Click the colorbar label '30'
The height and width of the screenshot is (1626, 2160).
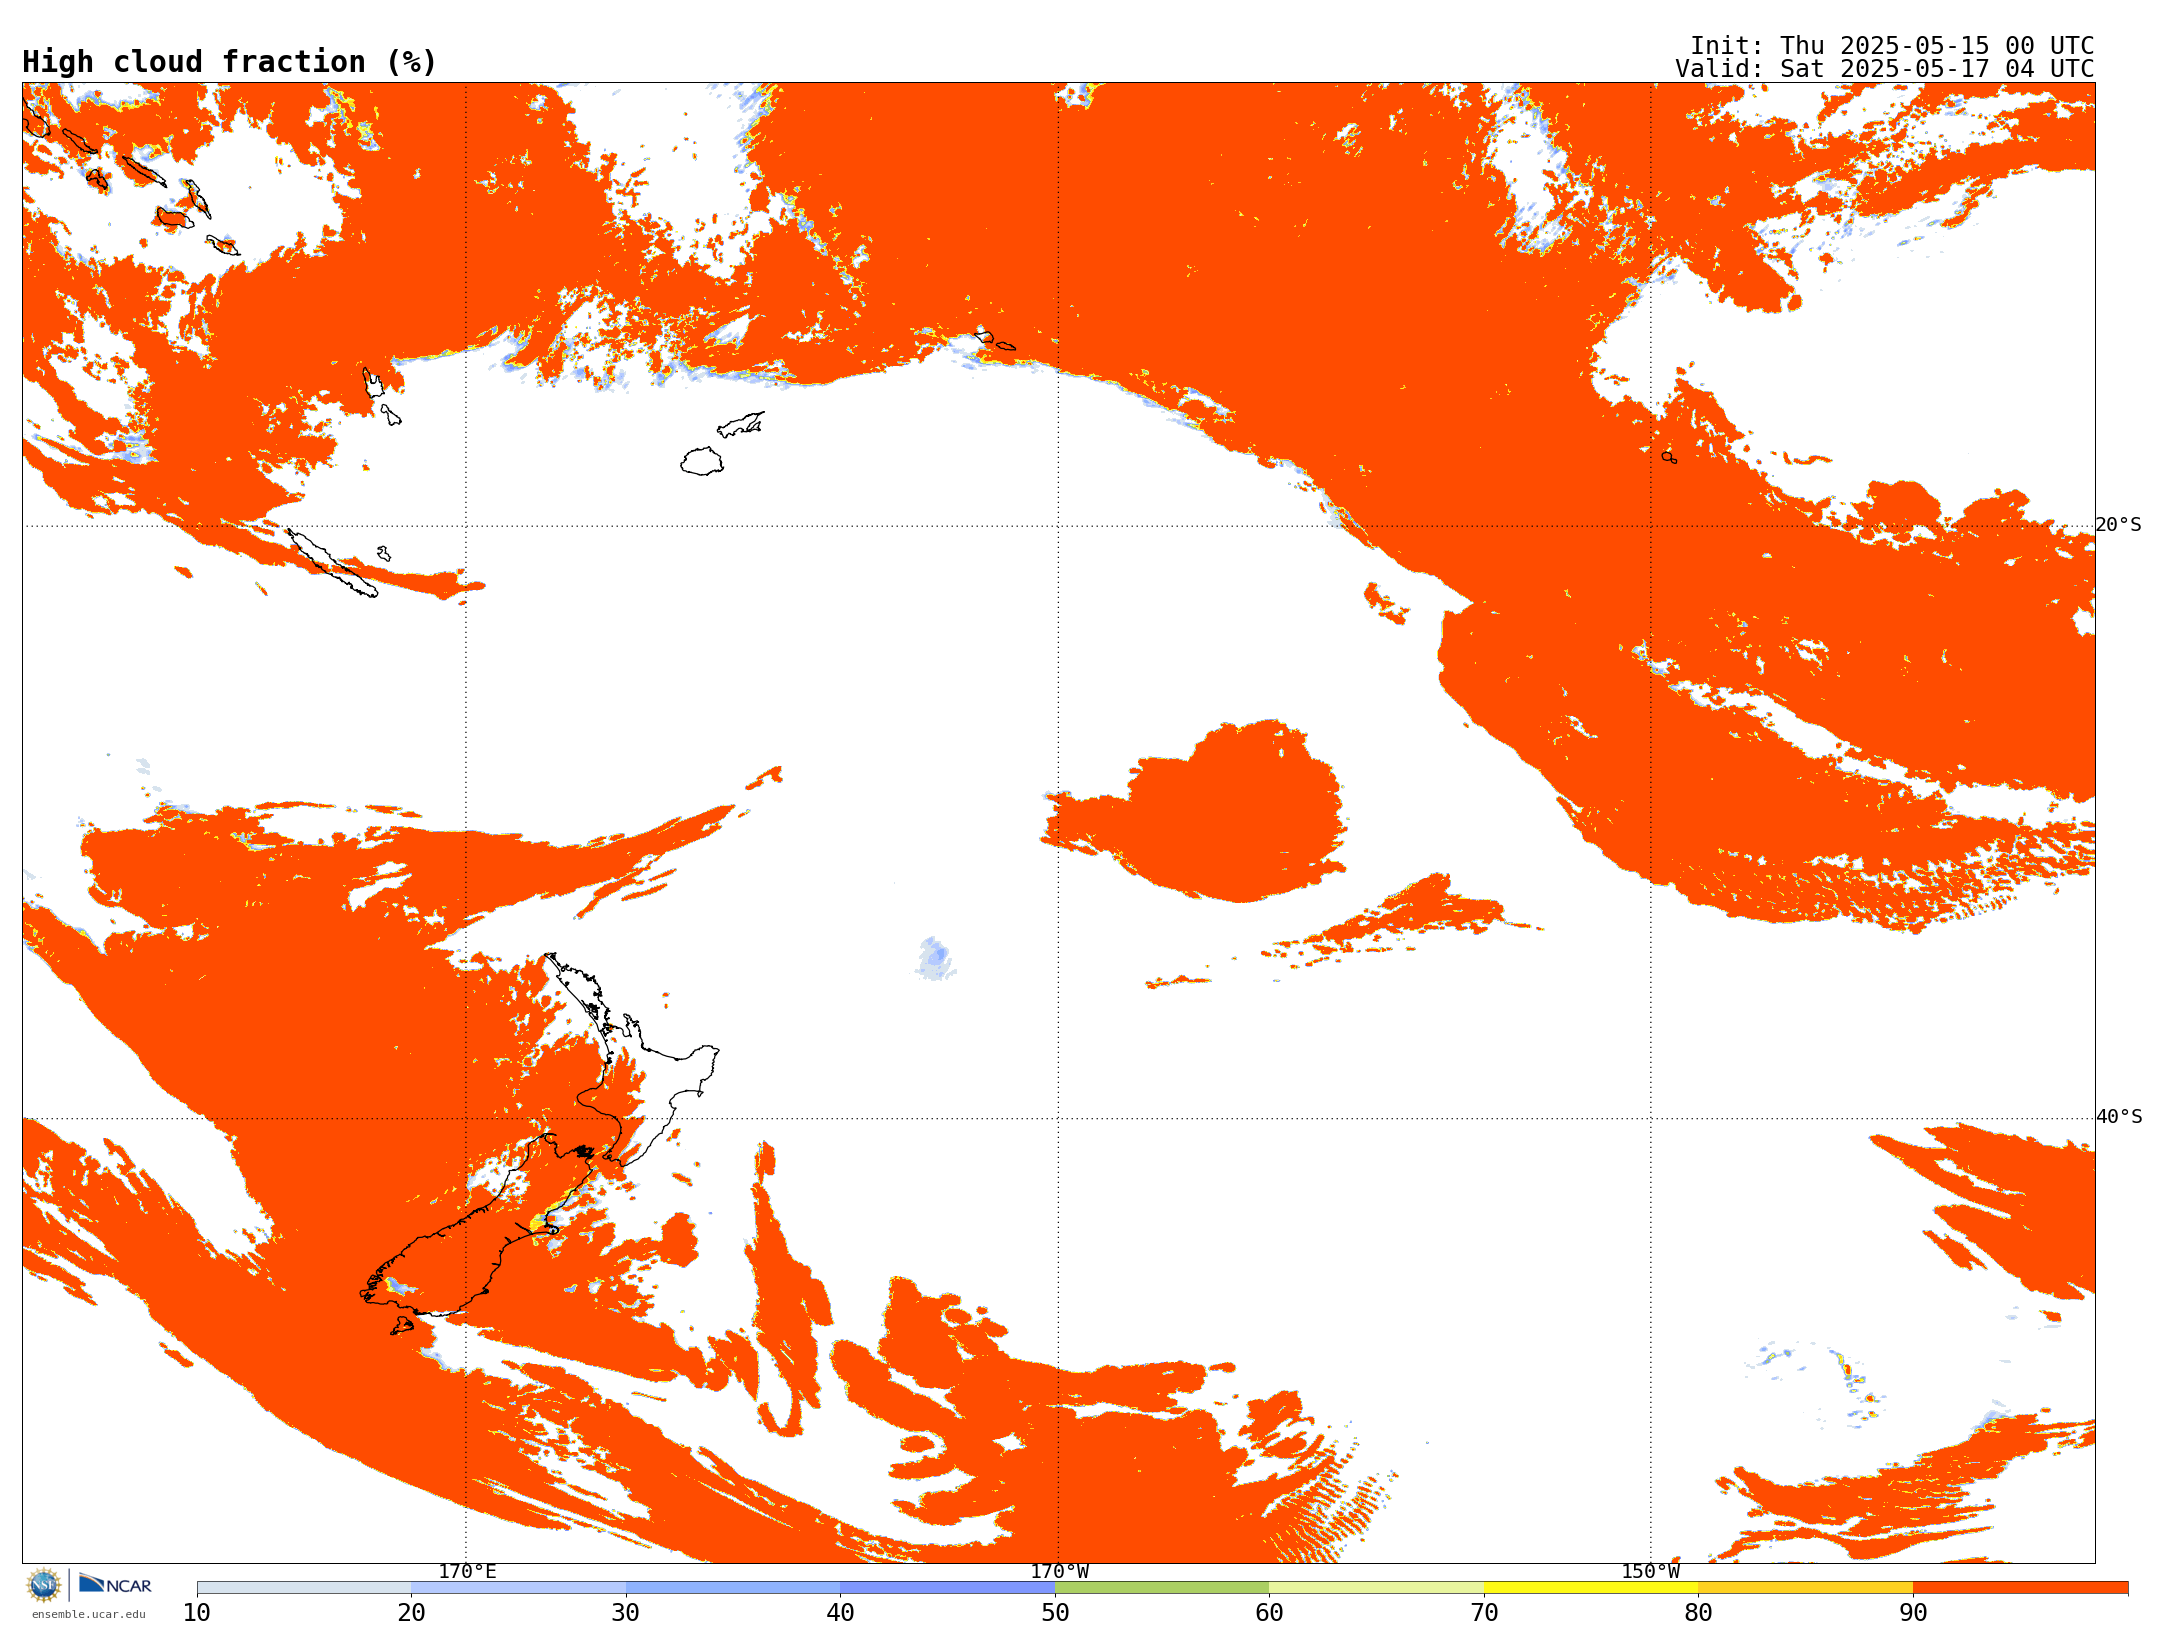(x=626, y=1613)
